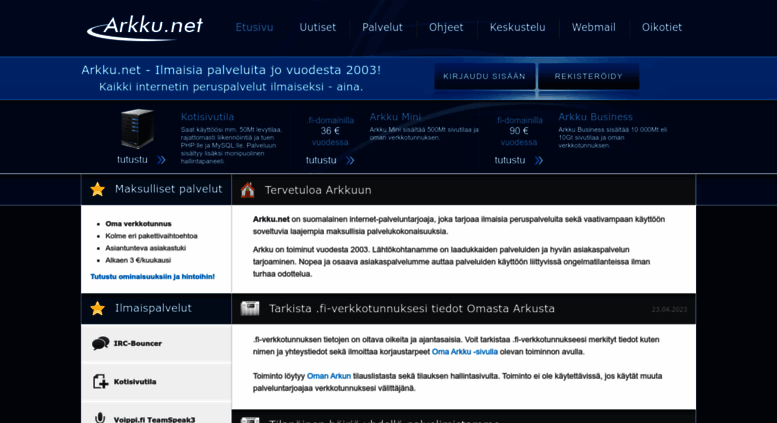Open Kotisivutila in the free services sidebar
The image size is (777, 423).
click(x=156, y=381)
